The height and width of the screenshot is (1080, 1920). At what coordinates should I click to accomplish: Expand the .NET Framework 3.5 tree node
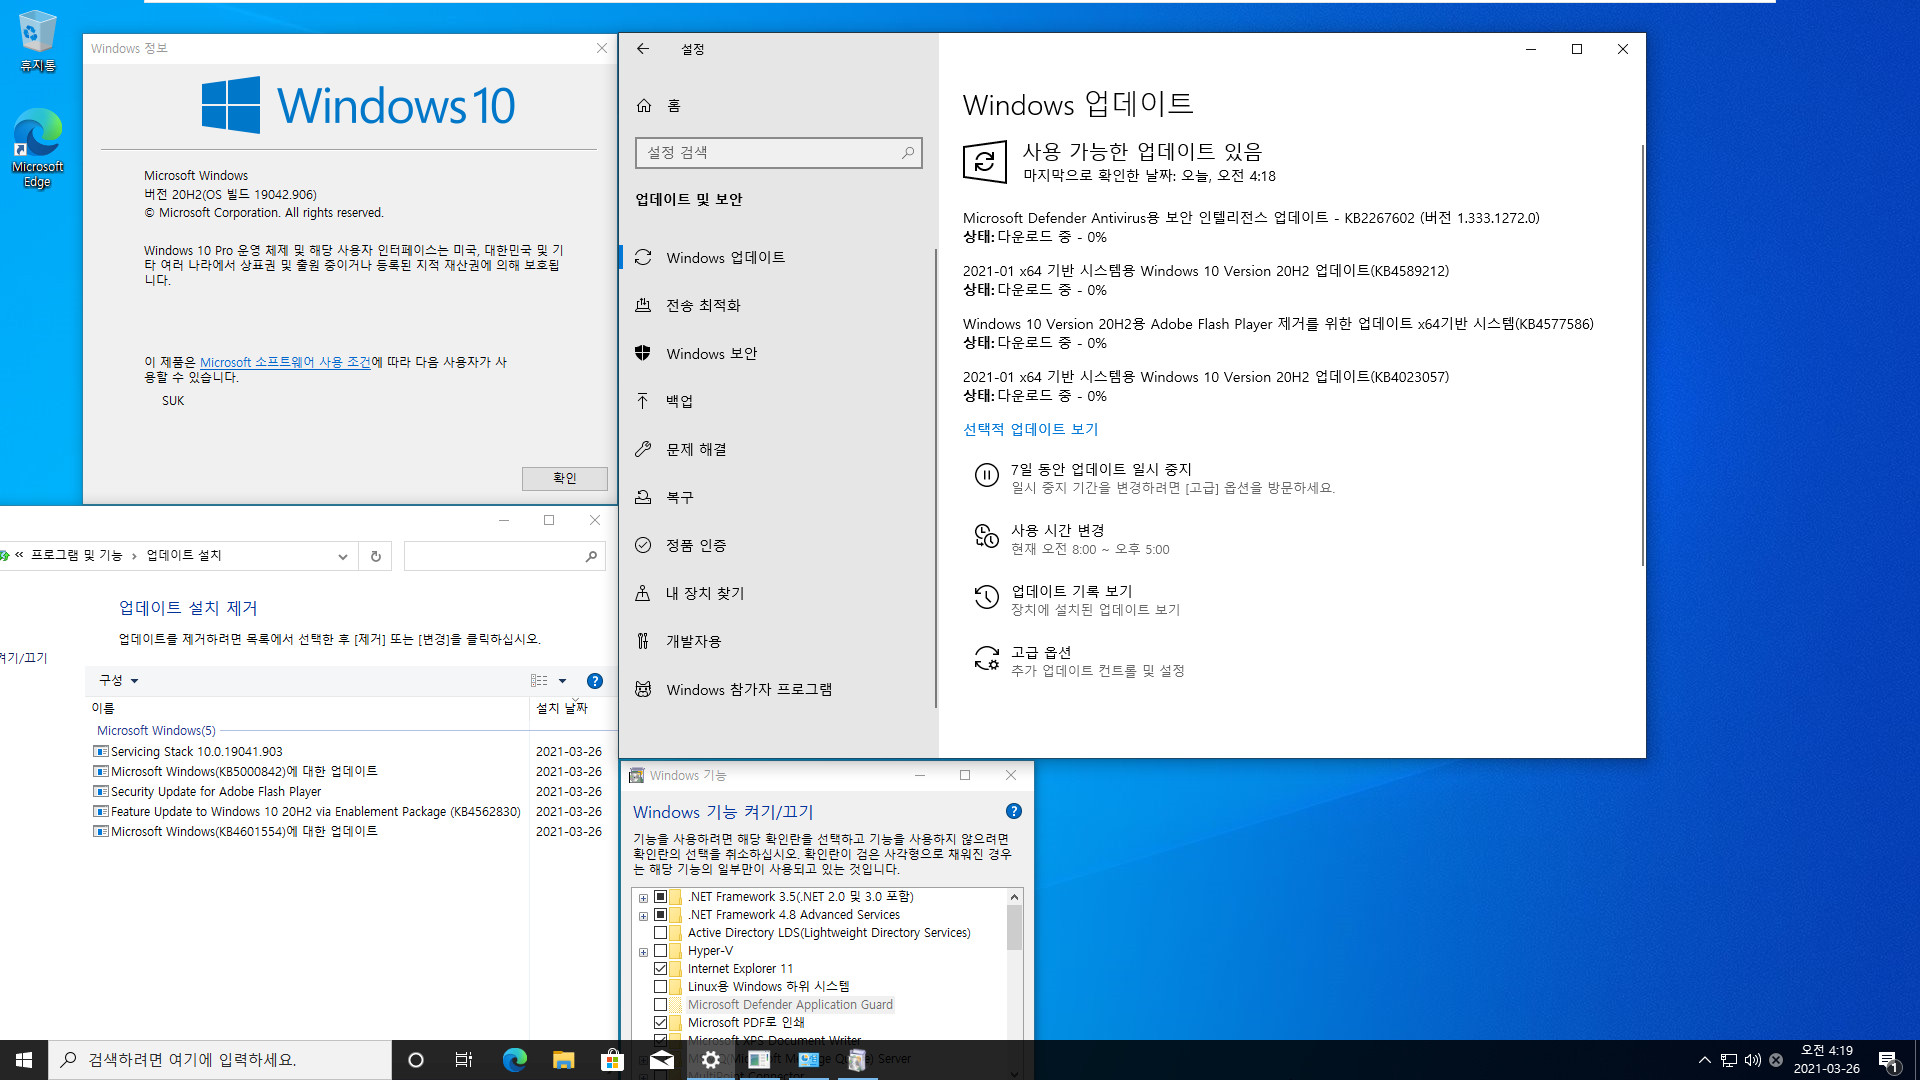[643, 898]
